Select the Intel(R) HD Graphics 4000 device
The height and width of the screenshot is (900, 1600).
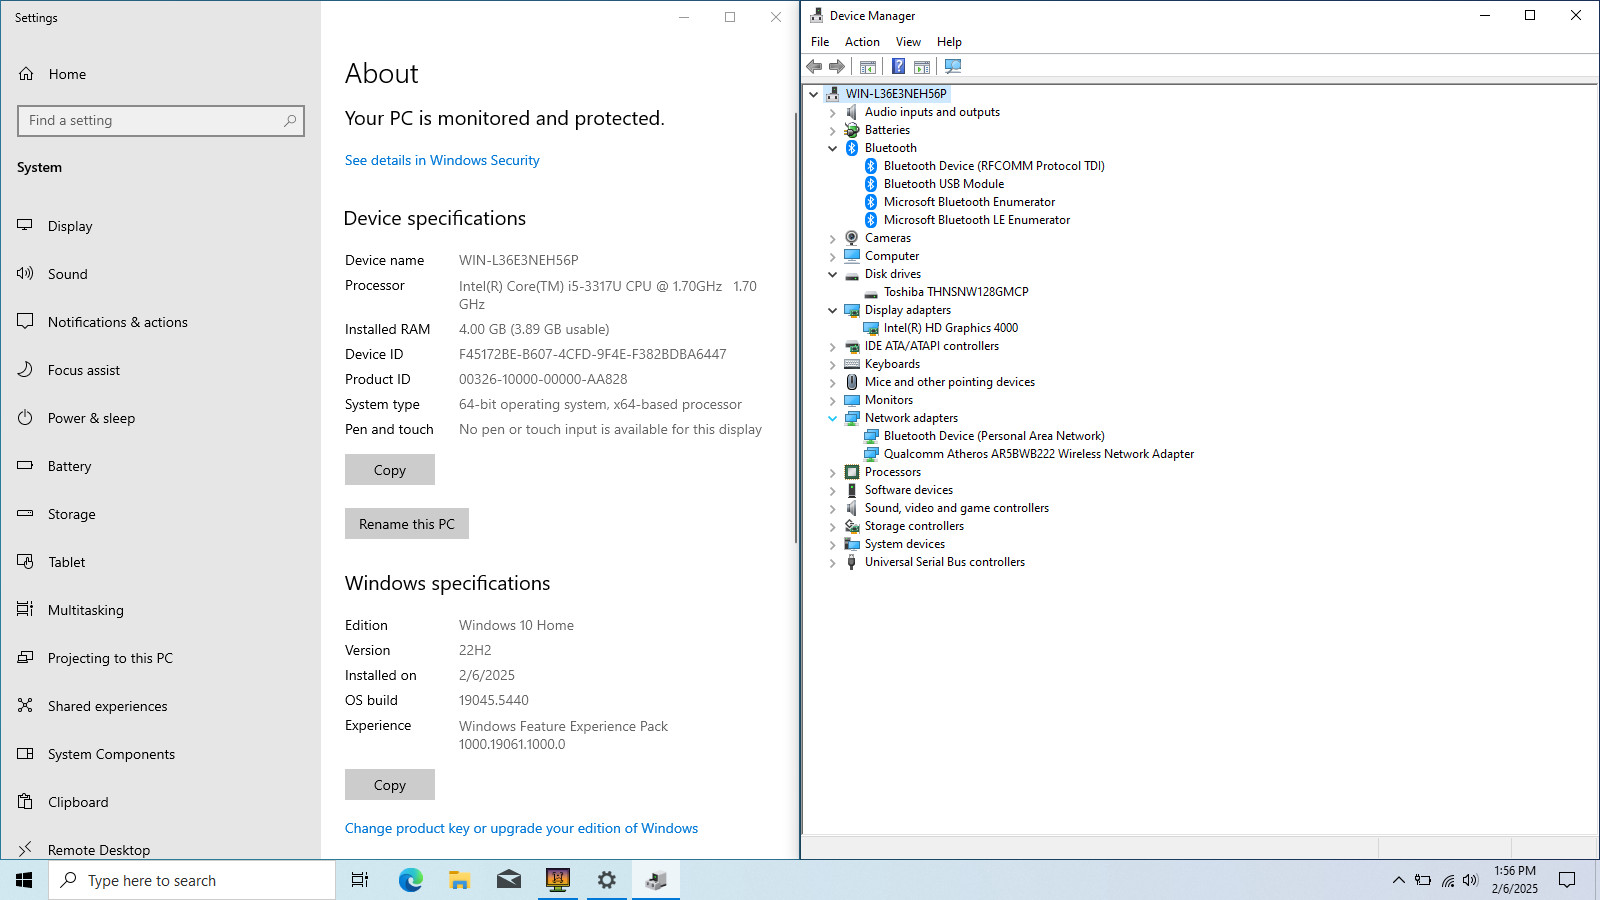[951, 328]
